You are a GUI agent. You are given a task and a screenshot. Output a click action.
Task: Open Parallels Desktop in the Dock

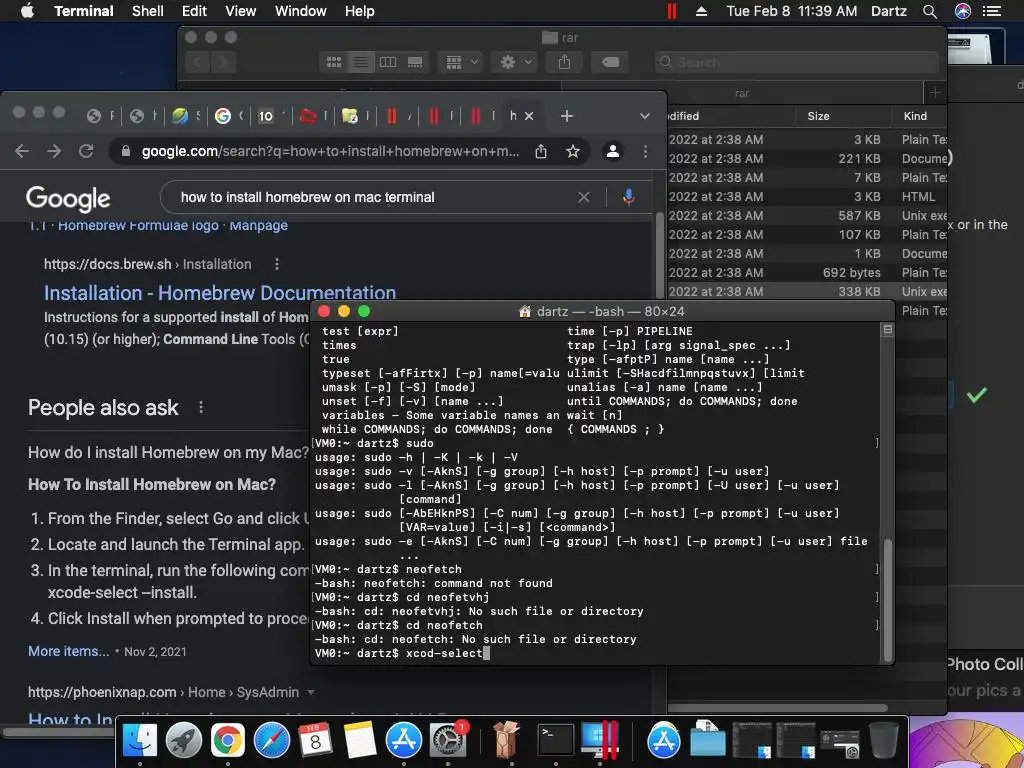pyautogui.click(x=600, y=740)
